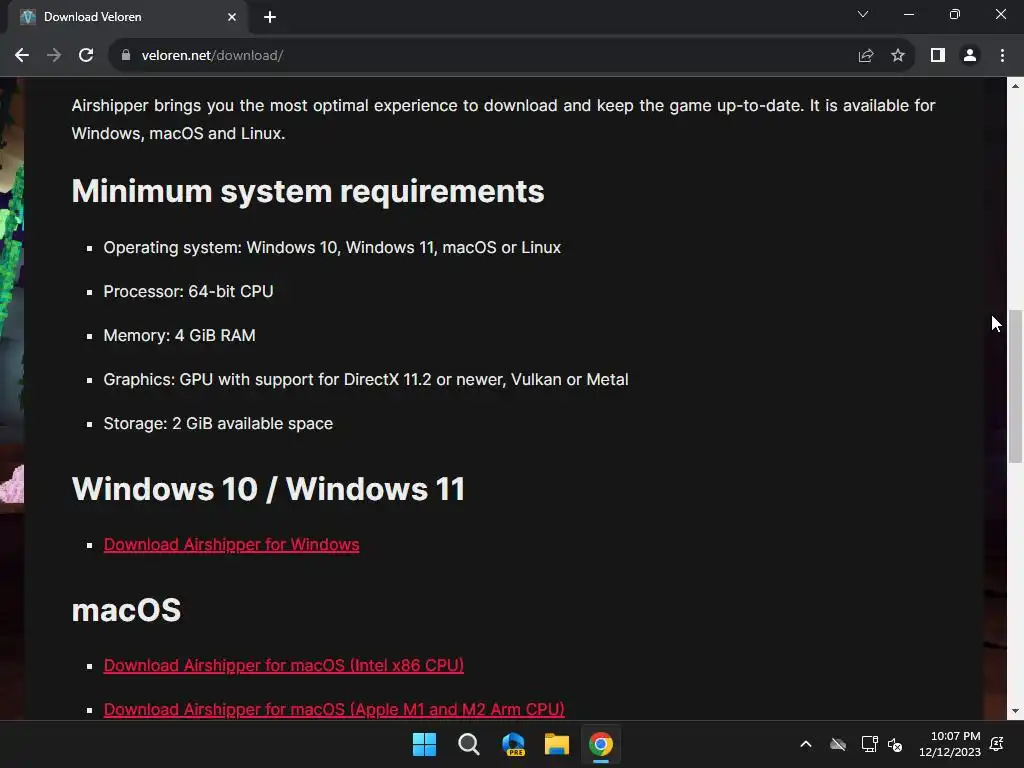The width and height of the screenshot is (1024, 768).
Task: Go back to the previous page
Action: [22, 56]
